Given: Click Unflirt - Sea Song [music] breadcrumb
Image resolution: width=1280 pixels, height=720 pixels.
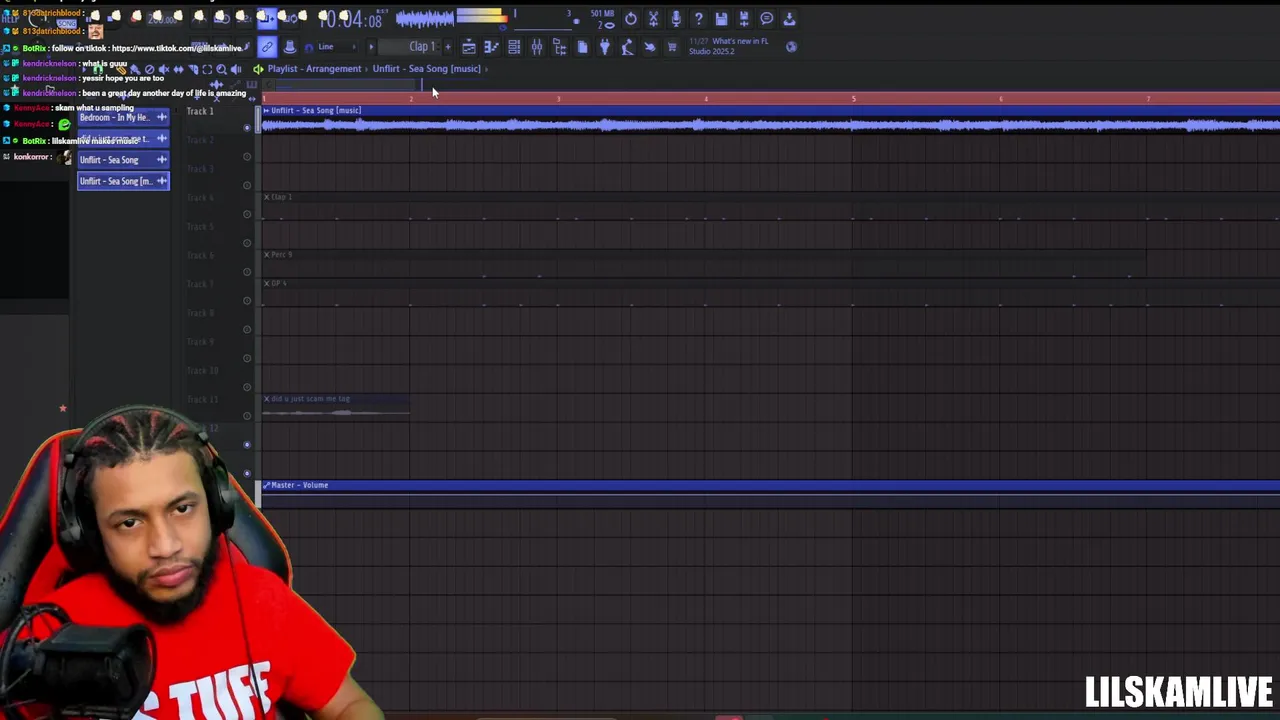Looking at the screenshot, I should pyautogui.click(x=427, y=69).
